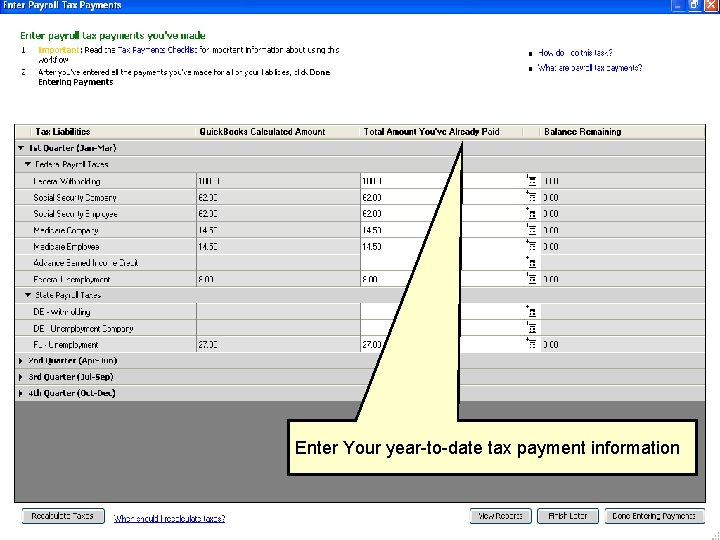
Task: Select calculated amount 27.00 for FL - Unemployment
Action: pyautogui.click(x=278, y=344)
